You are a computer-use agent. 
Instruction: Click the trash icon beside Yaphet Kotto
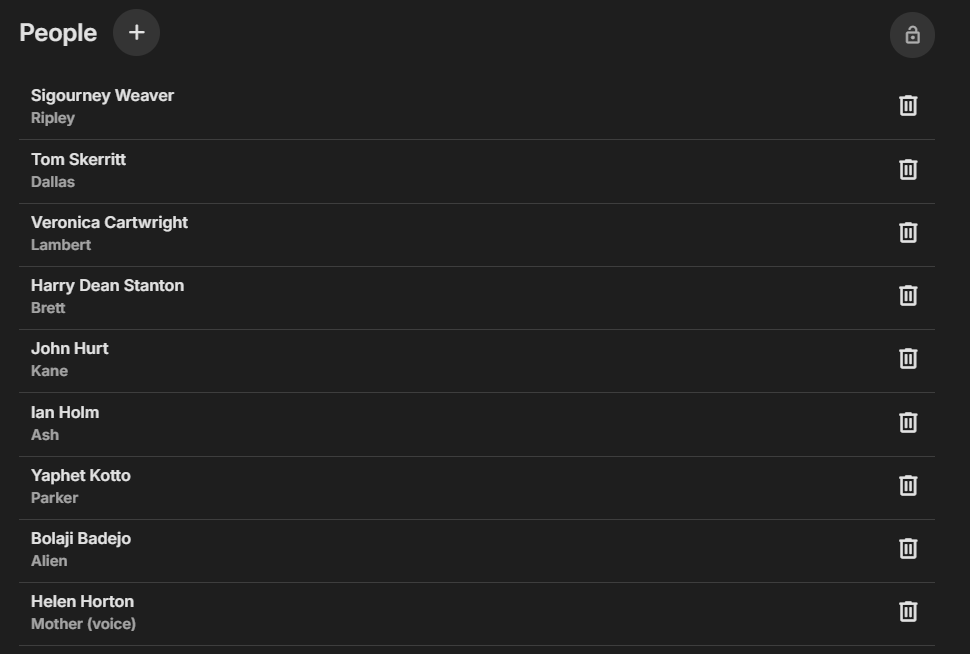(x=908, y=486)
